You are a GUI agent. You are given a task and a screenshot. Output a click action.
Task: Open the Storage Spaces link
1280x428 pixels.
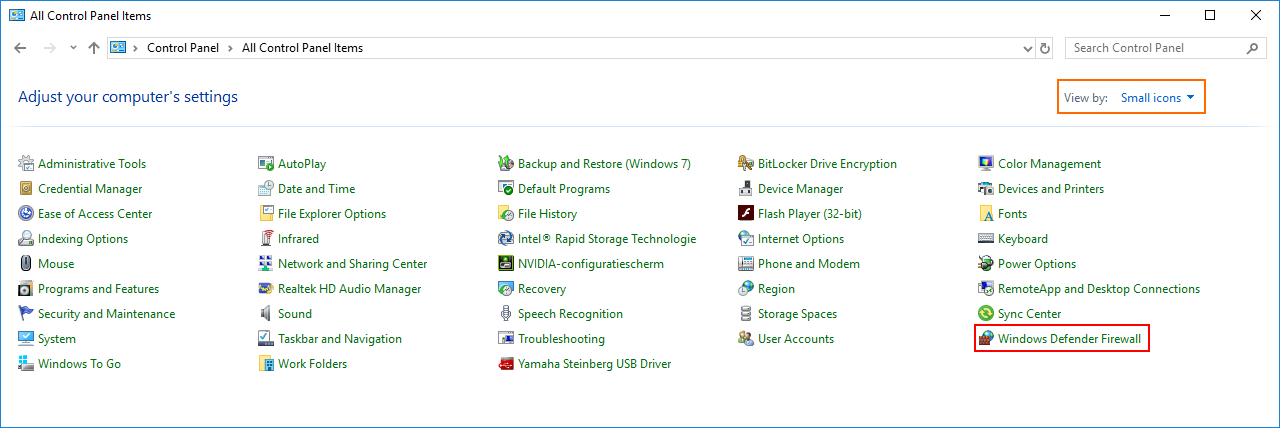click(x=798, y=314)
